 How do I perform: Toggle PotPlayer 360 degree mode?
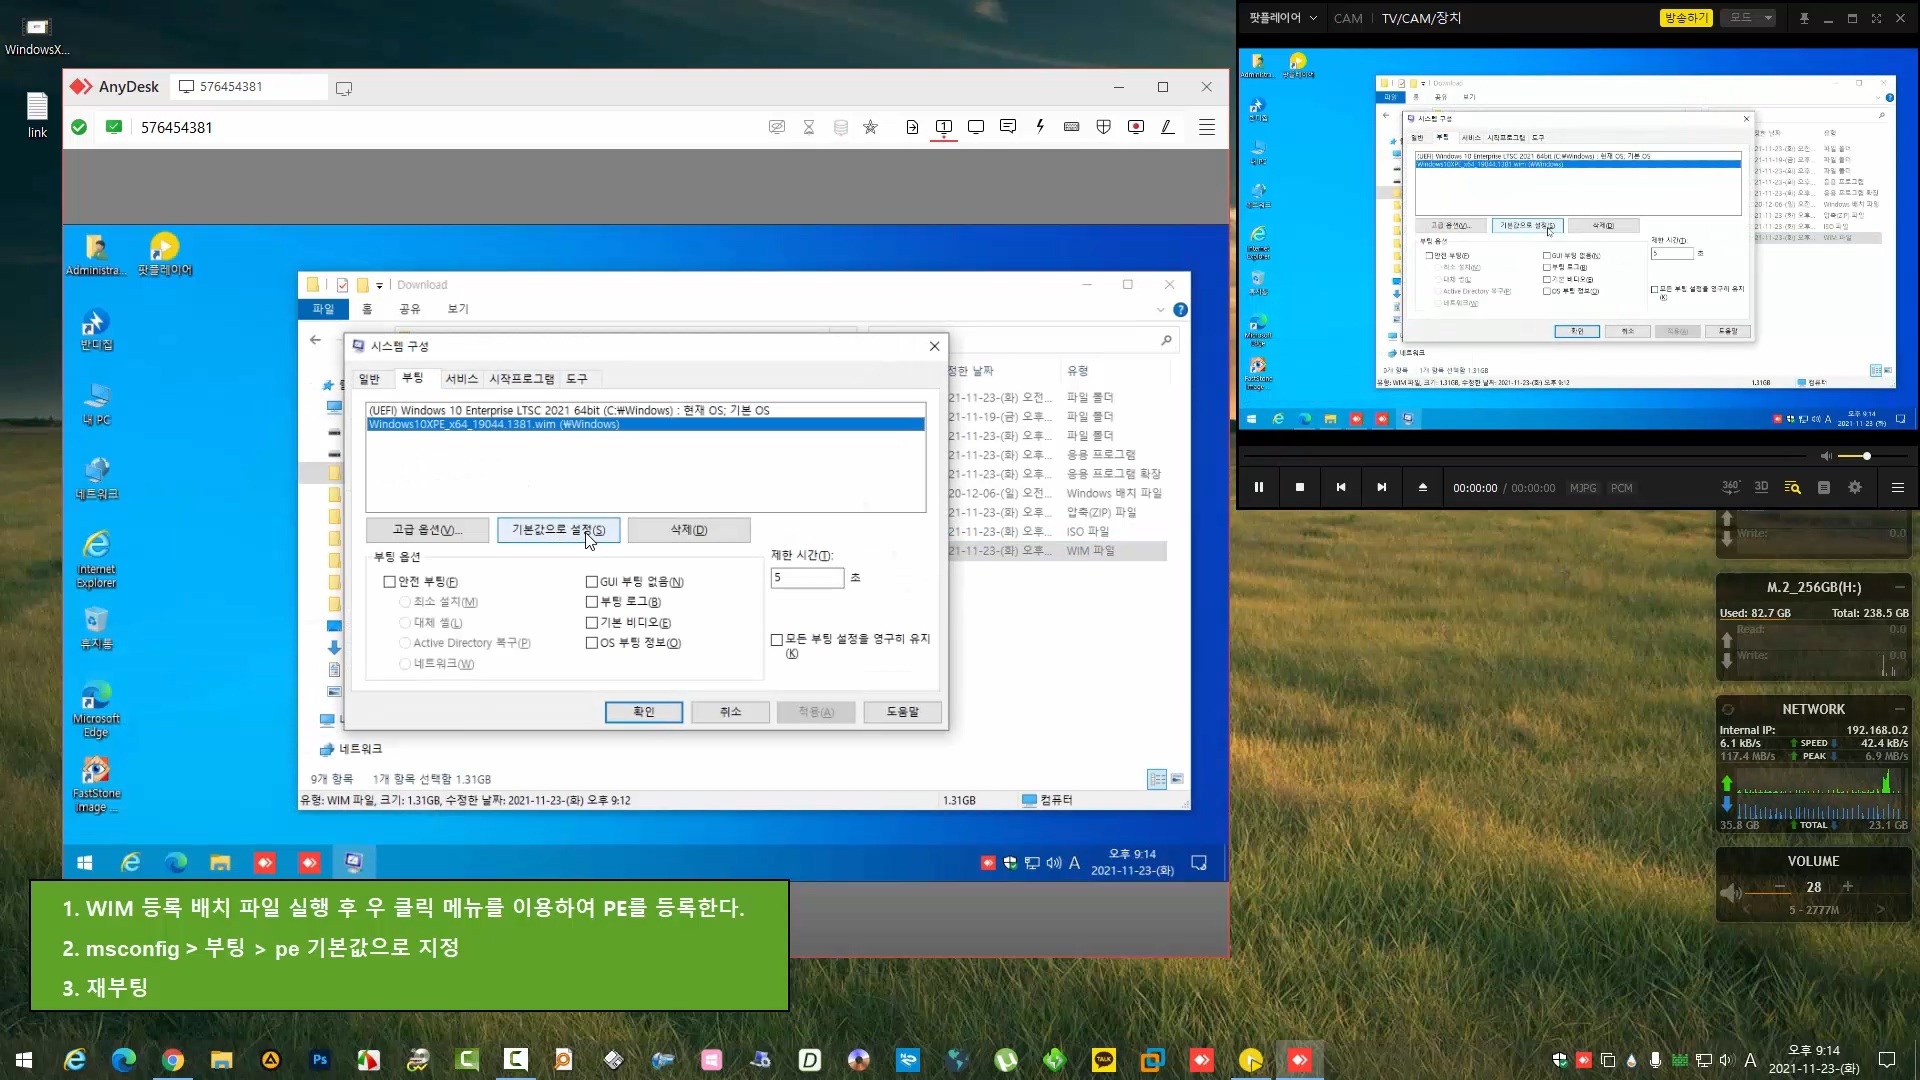tap(1731, 487)
